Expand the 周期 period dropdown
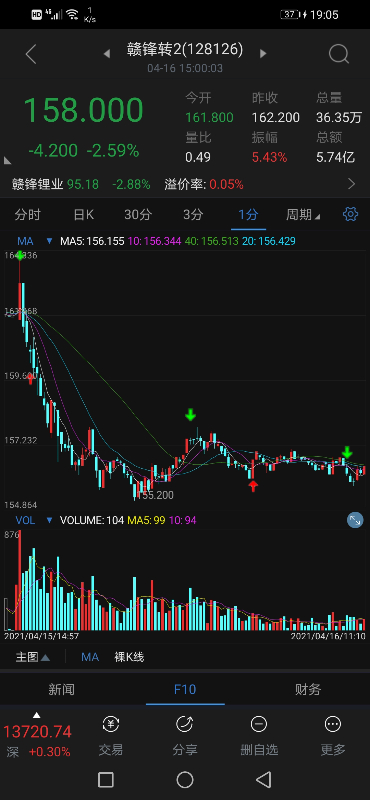This screenshot has height=800, width=370. click(x=303, y=215)
